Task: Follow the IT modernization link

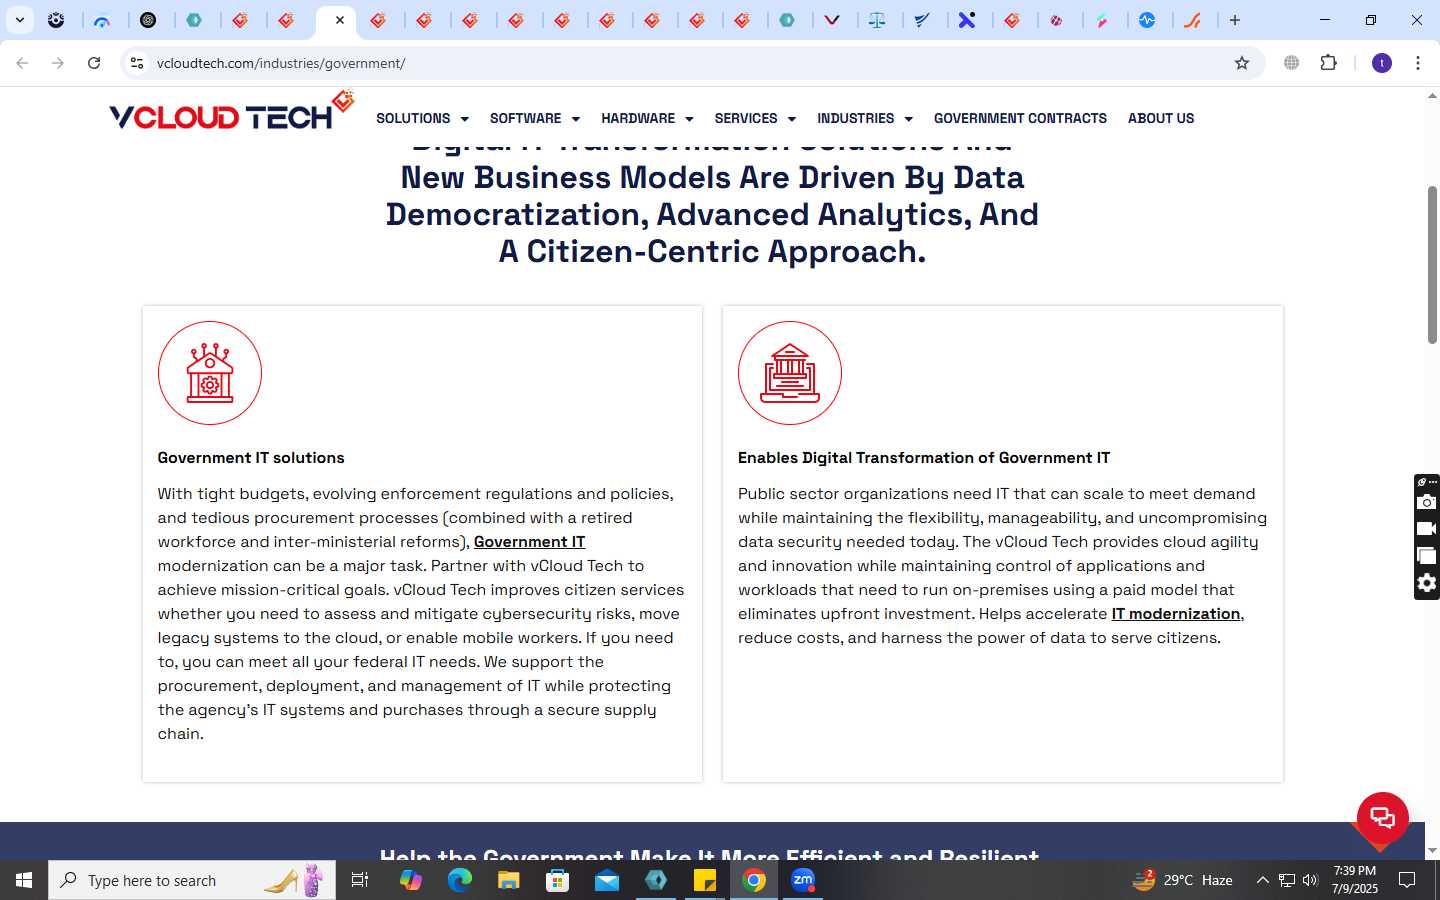Action: [1176, 614]
